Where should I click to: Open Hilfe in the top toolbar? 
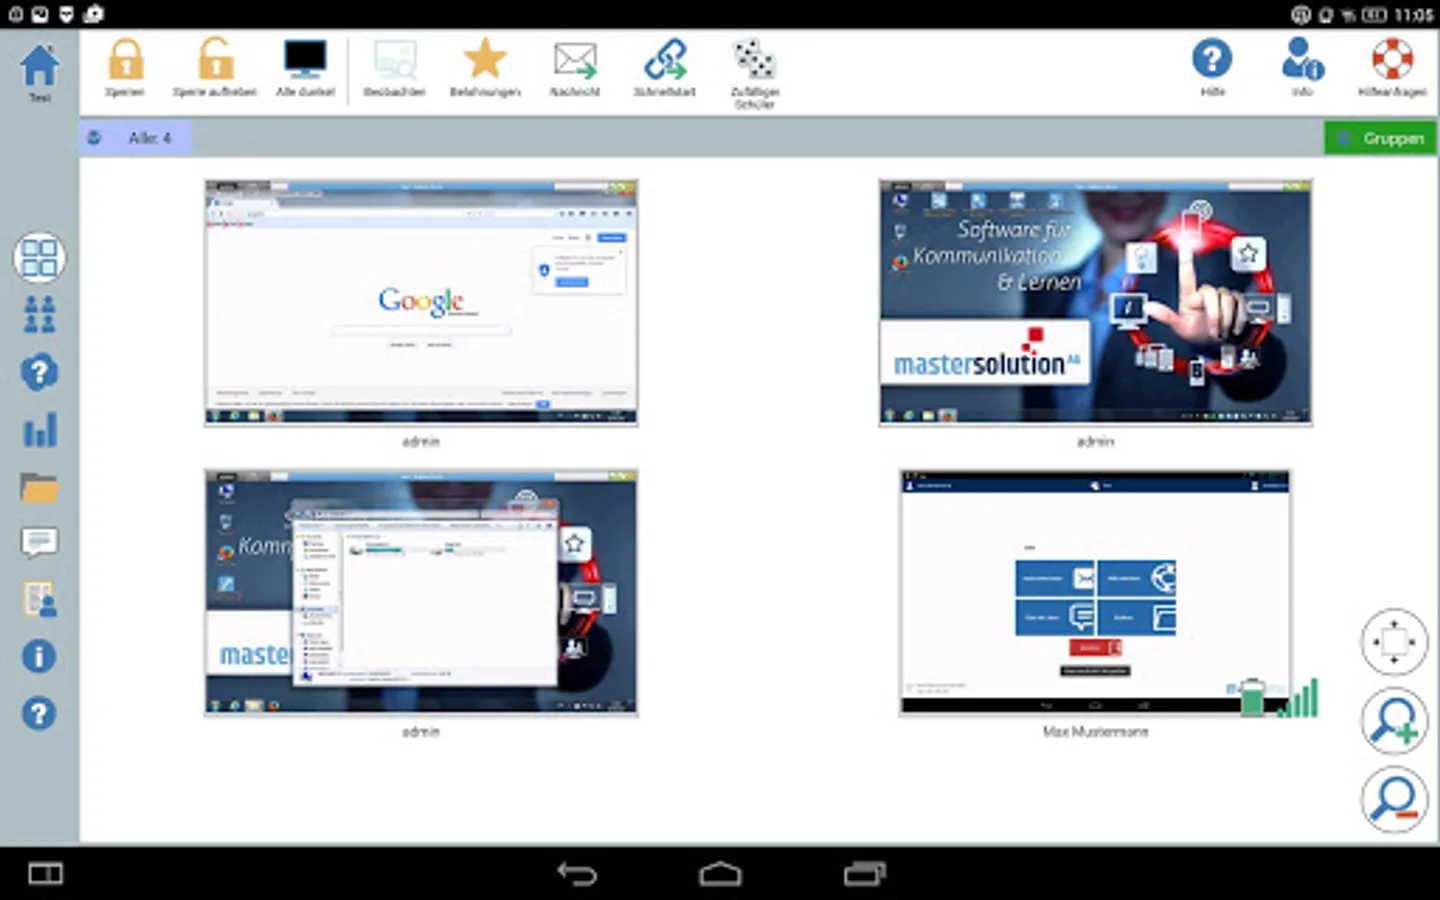pos(1212,67)
